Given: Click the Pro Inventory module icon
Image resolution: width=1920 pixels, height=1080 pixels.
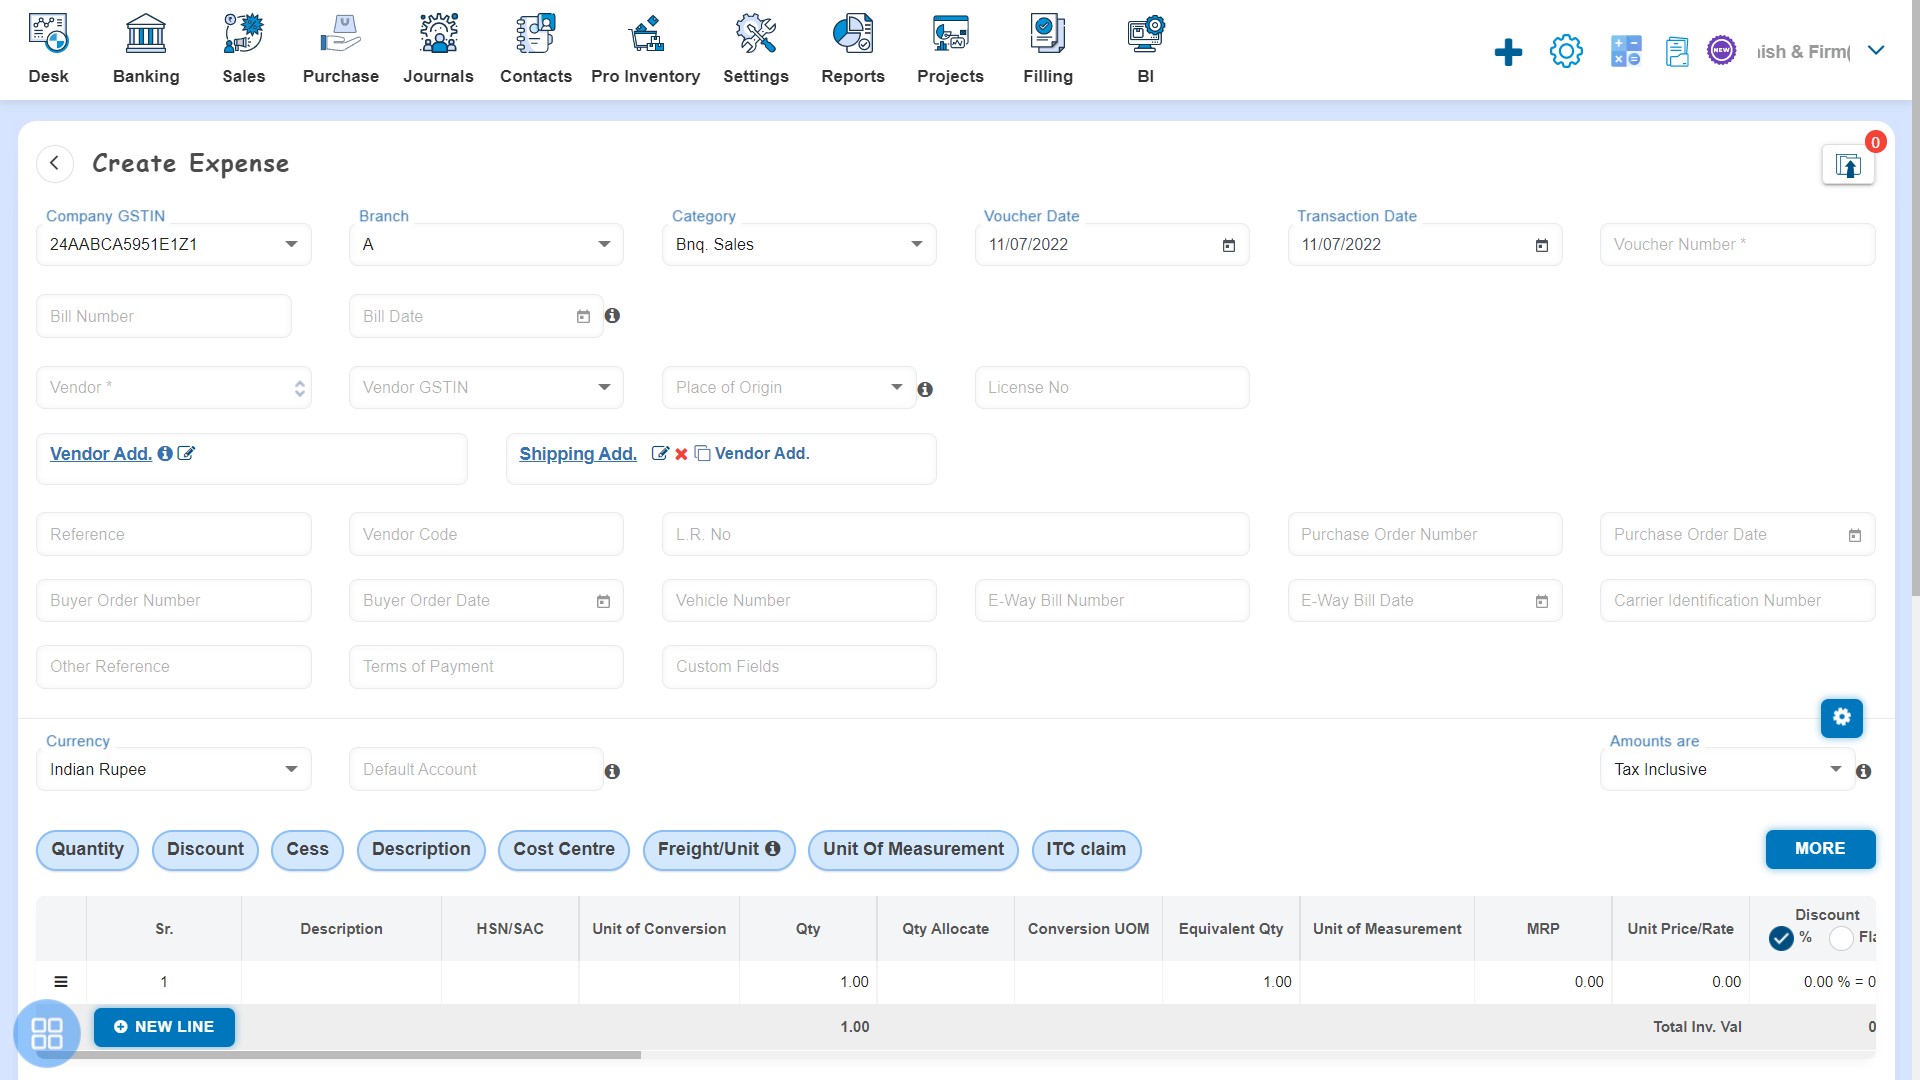Looking at the screenshot, I should pyautogui.click(x=645, y=33).
